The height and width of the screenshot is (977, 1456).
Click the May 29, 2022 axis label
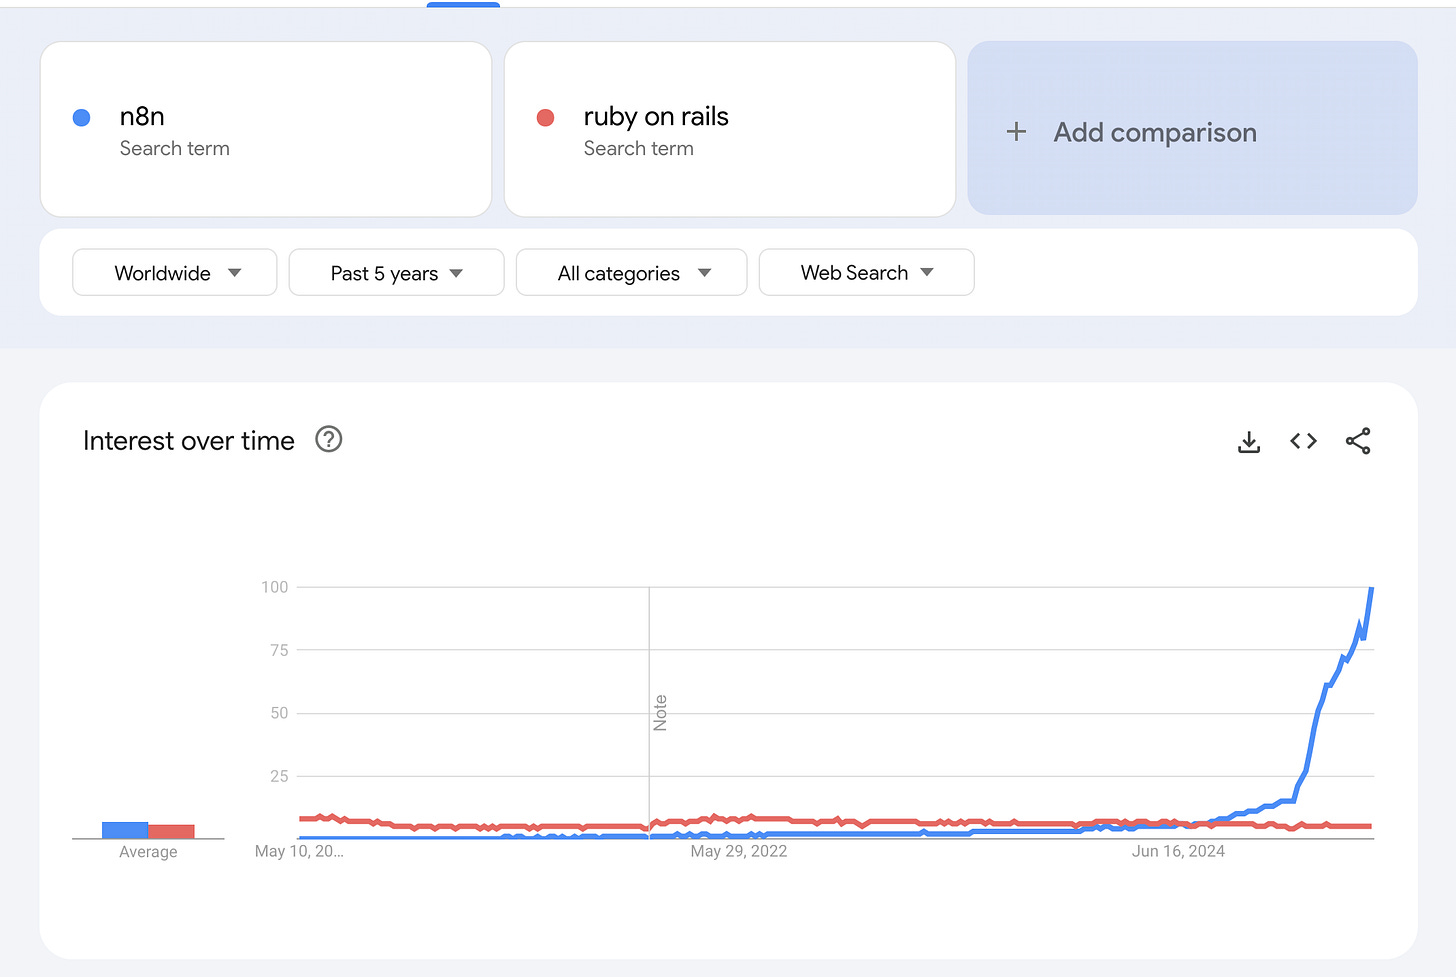point(739,851)
